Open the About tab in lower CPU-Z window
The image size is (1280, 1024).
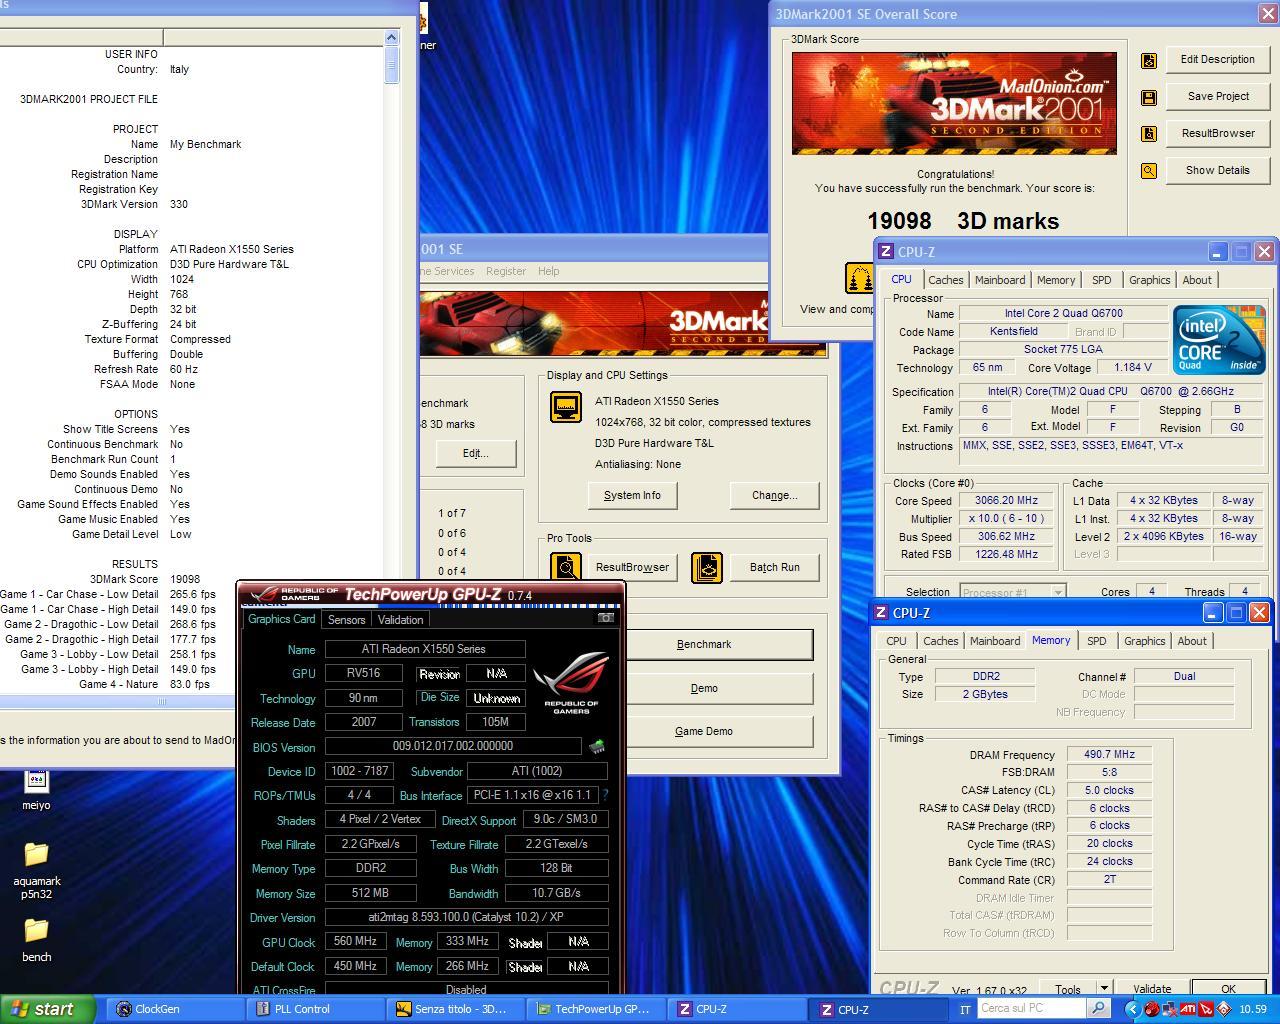[1192, 641]
